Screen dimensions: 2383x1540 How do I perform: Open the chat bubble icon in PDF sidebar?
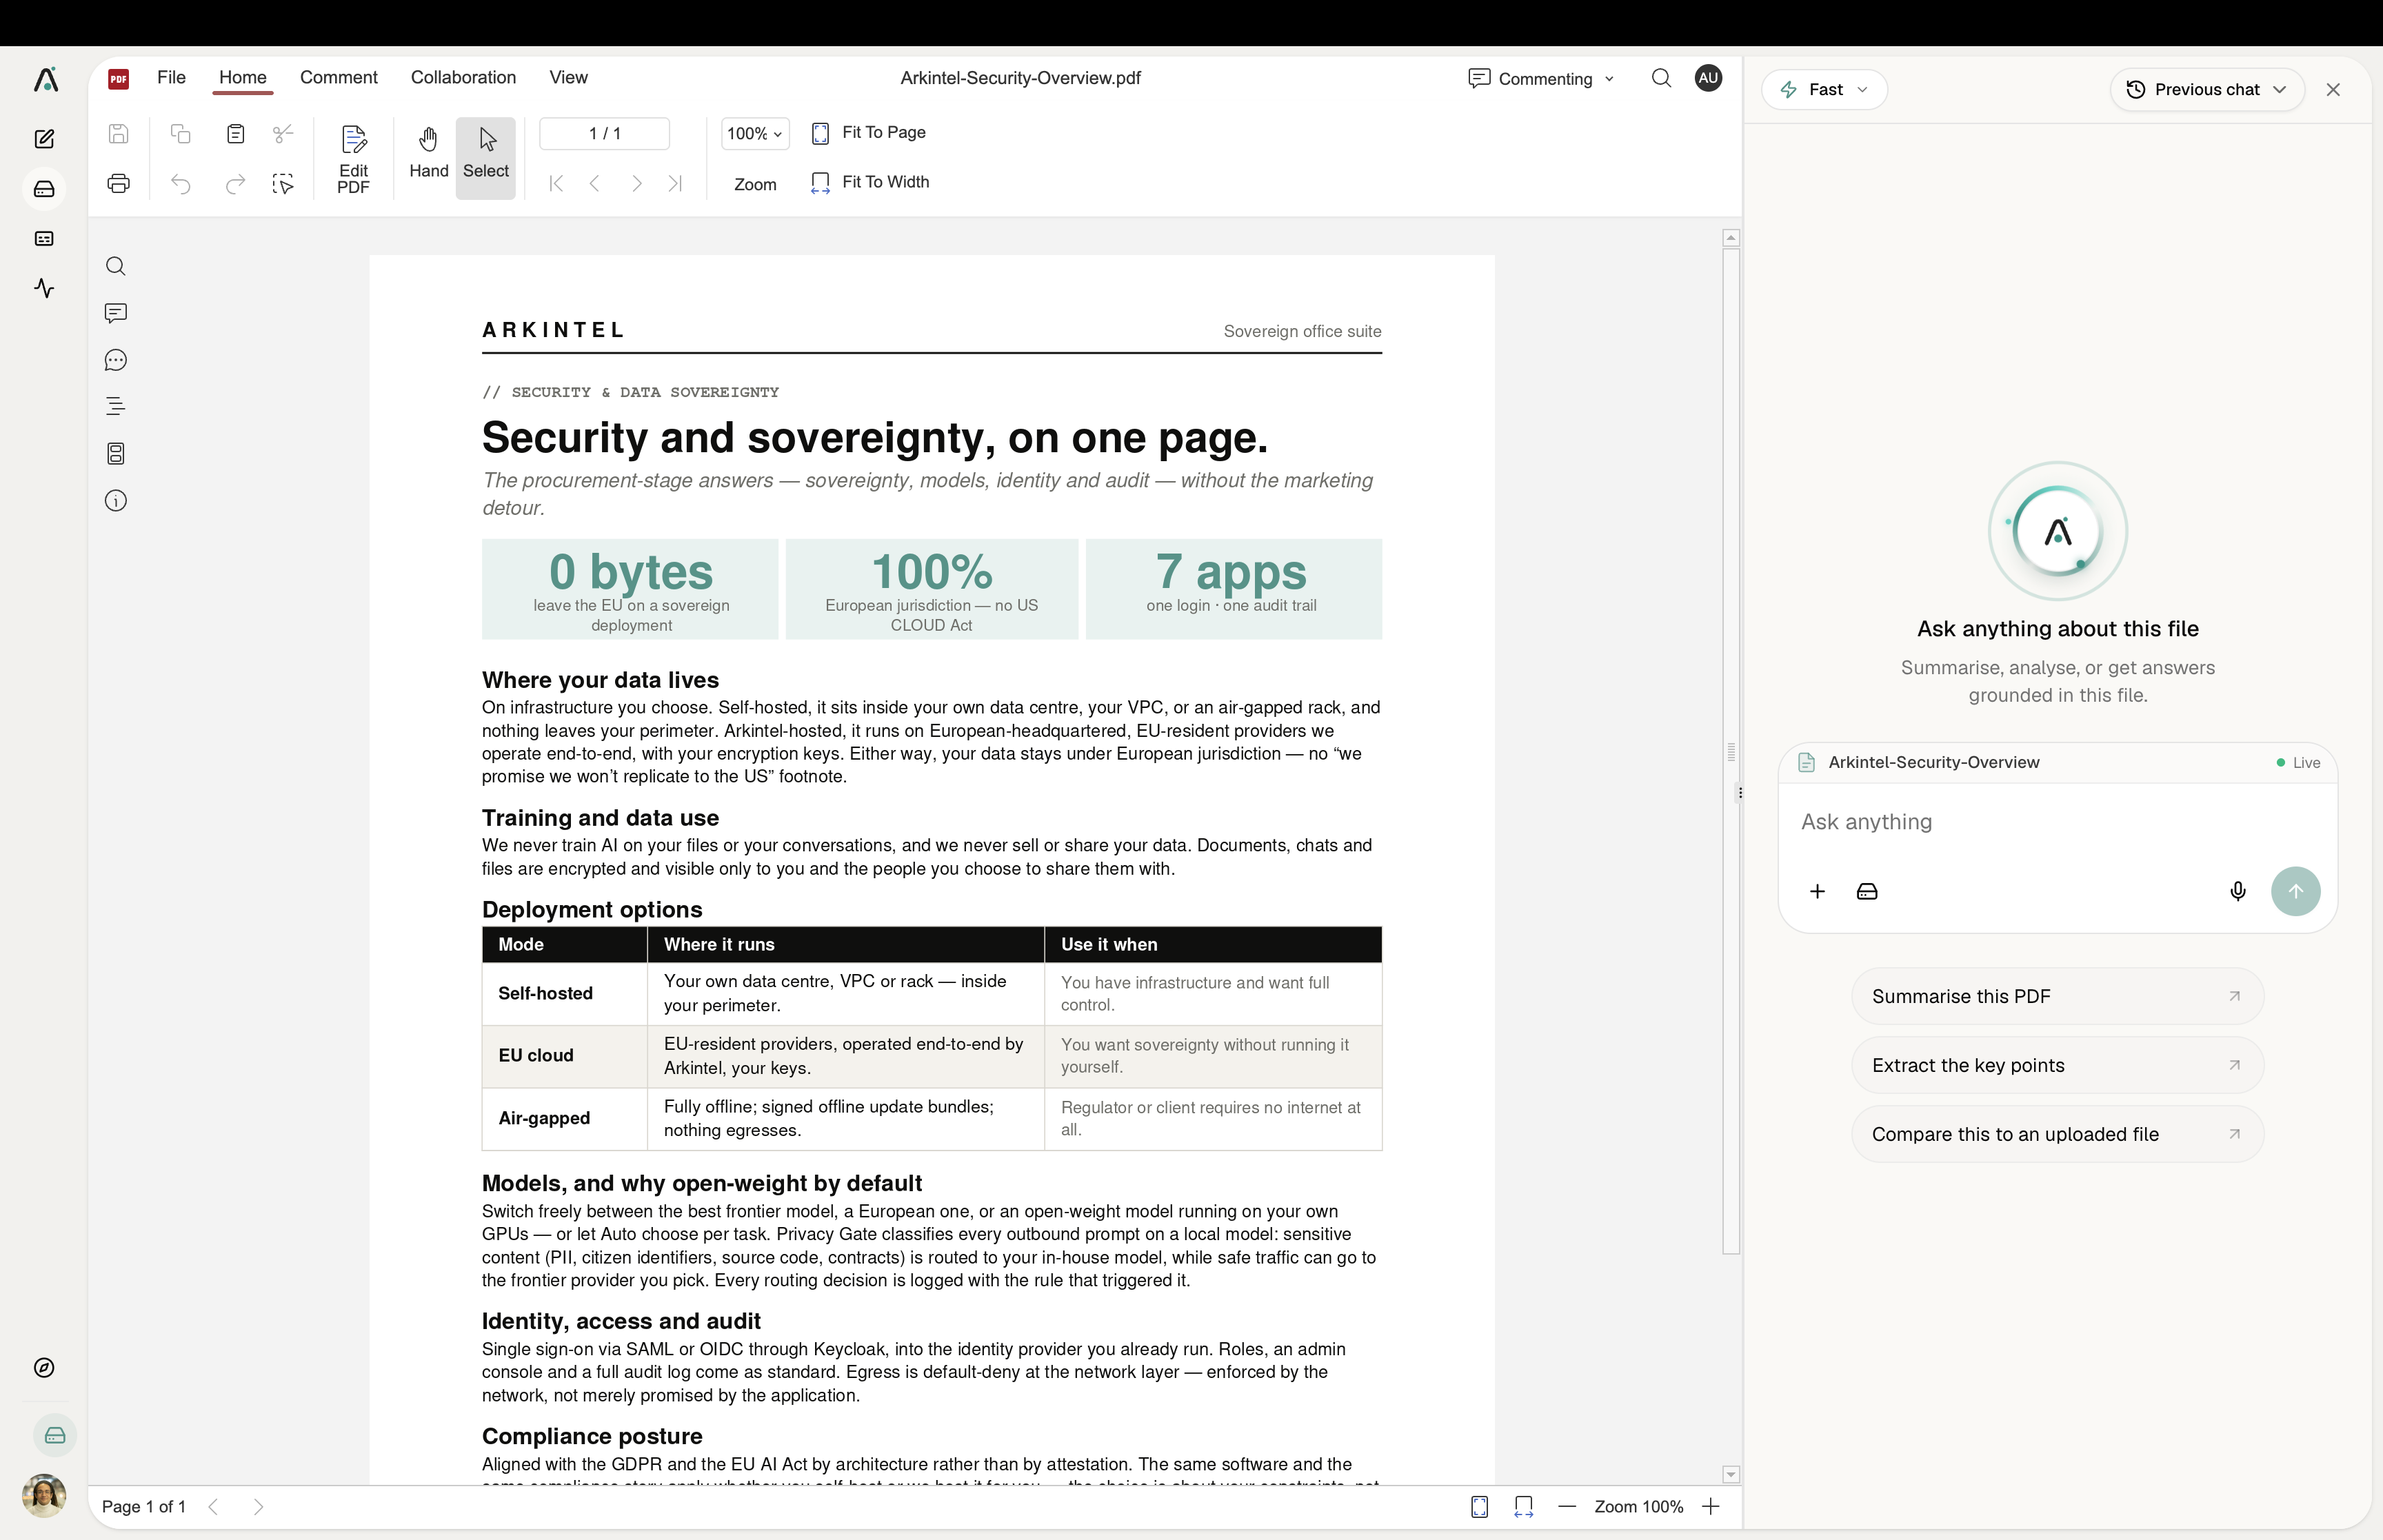click(x=116, y=360)
